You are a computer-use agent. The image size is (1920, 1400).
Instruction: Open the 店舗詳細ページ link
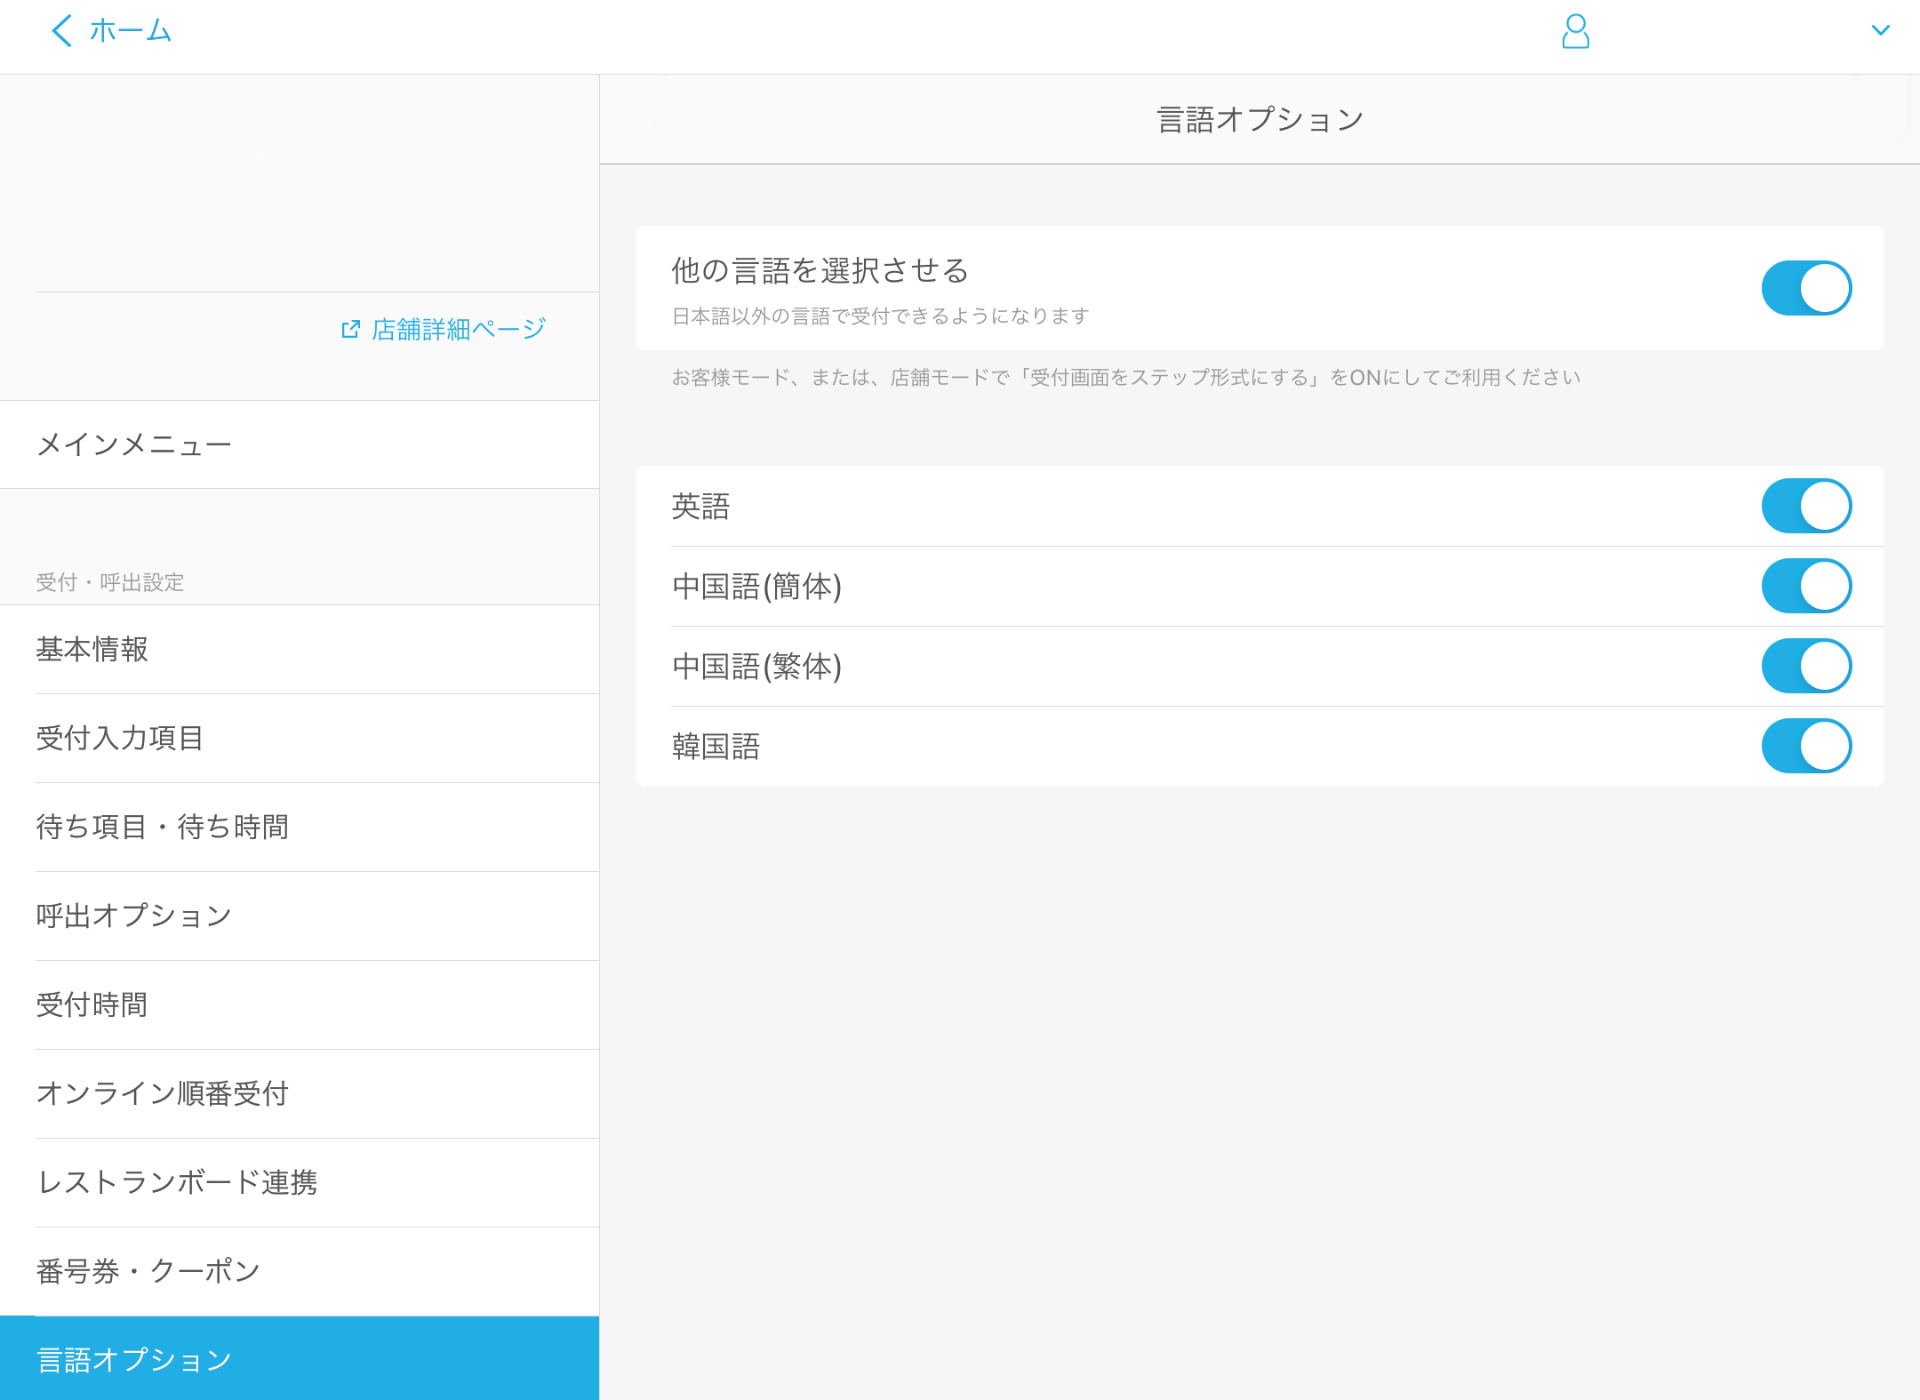458,329
